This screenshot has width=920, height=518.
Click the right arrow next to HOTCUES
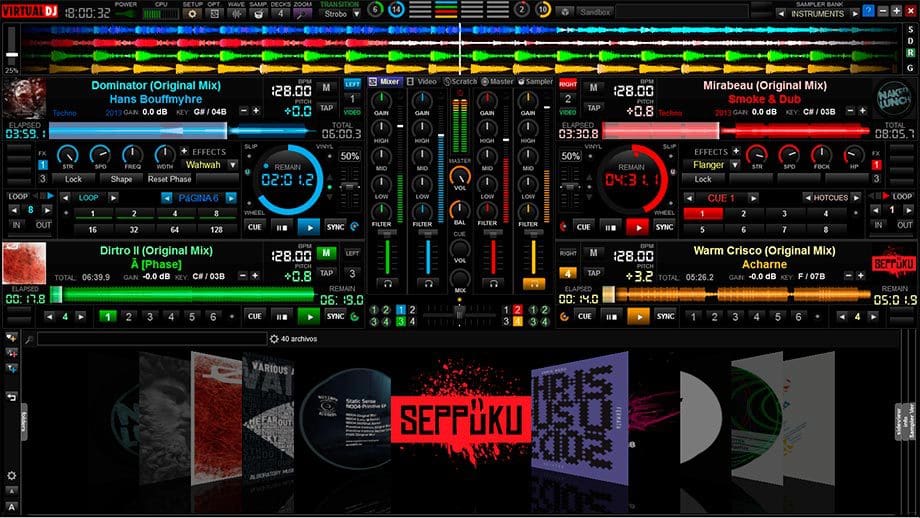point(856,198)
